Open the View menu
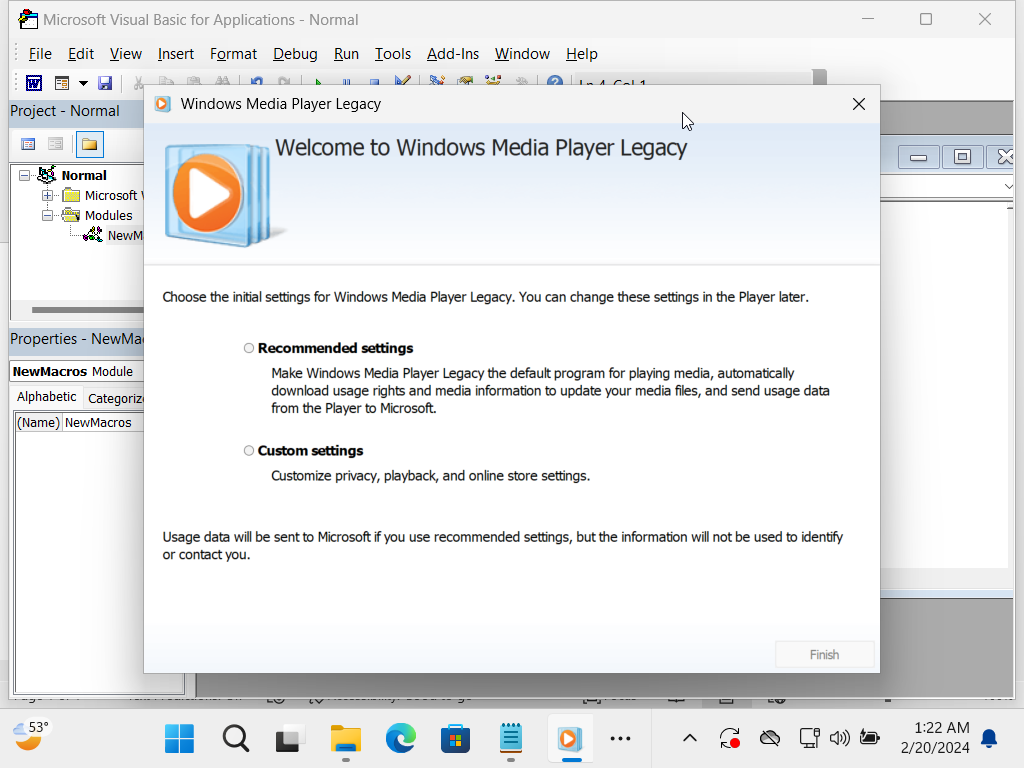The width and height of the screenshot is (1024, 768). pyautogui.click(x=125, y=54)
